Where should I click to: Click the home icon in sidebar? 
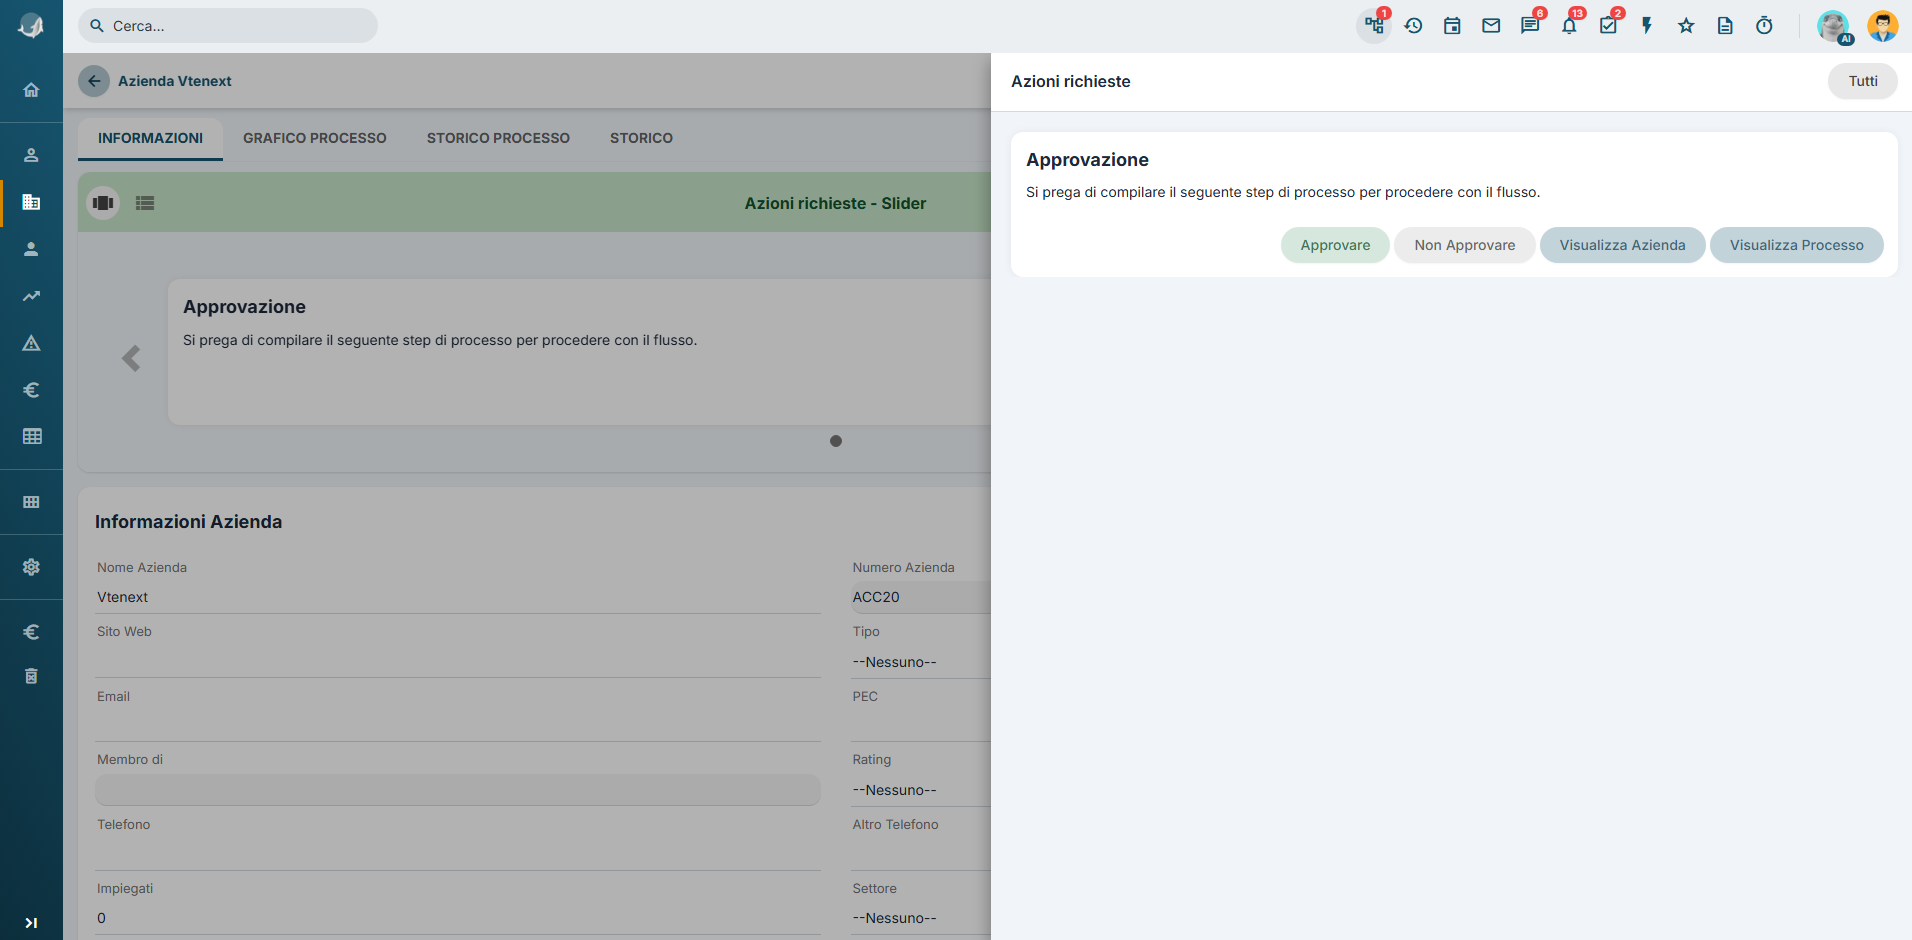tap(31, 90)
